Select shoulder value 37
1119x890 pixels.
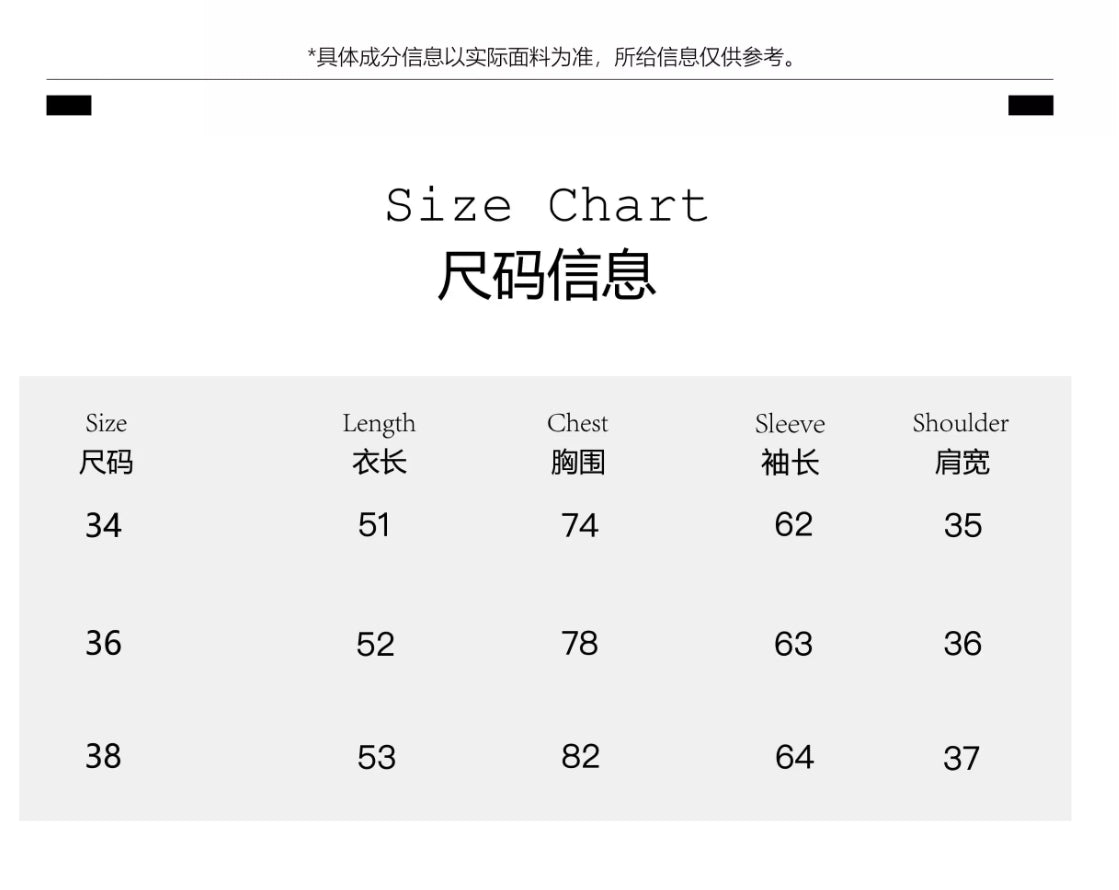click(x=961, y=758)
